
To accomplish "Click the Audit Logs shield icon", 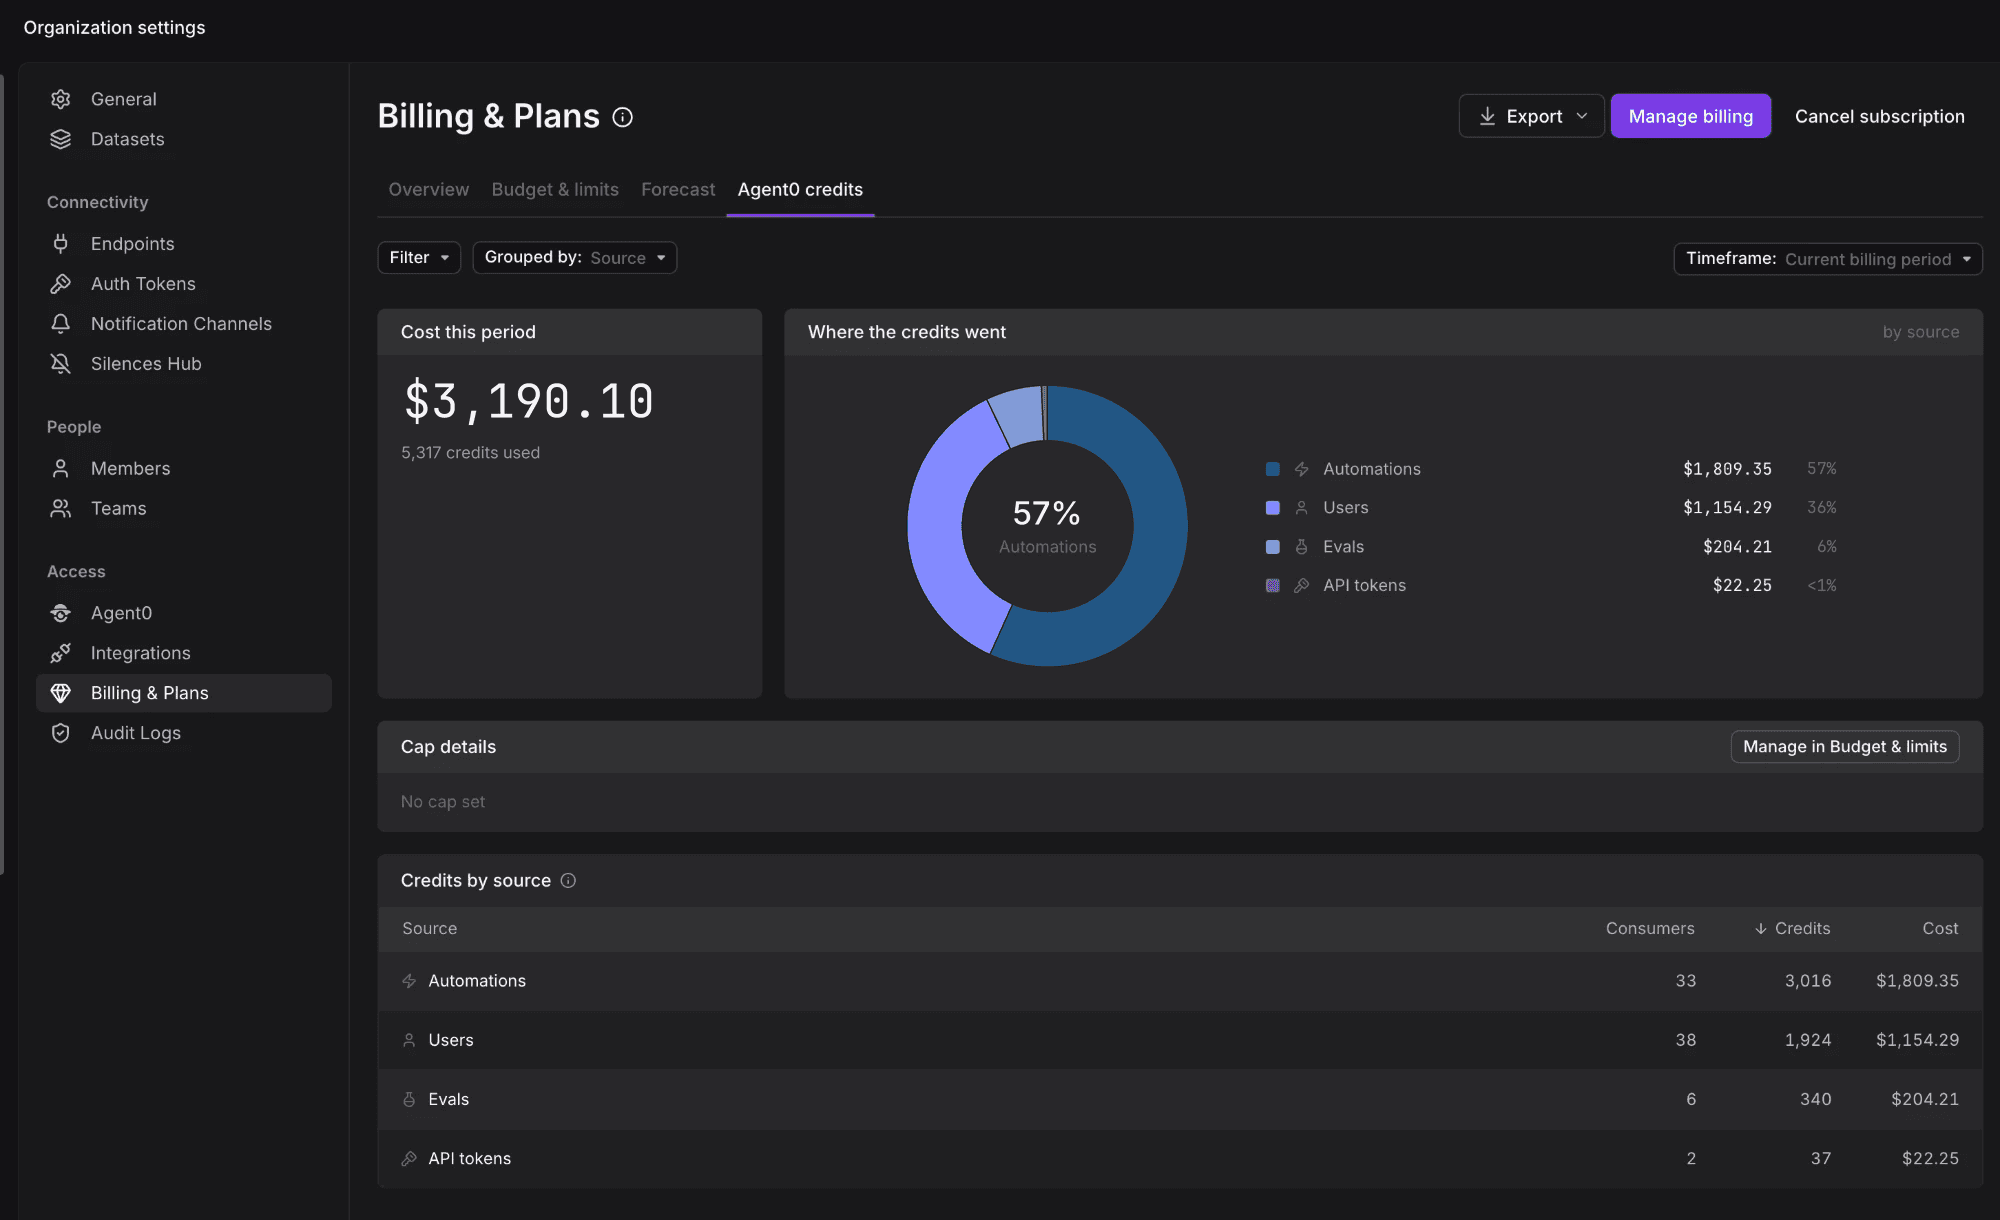I will coord(61,733).
